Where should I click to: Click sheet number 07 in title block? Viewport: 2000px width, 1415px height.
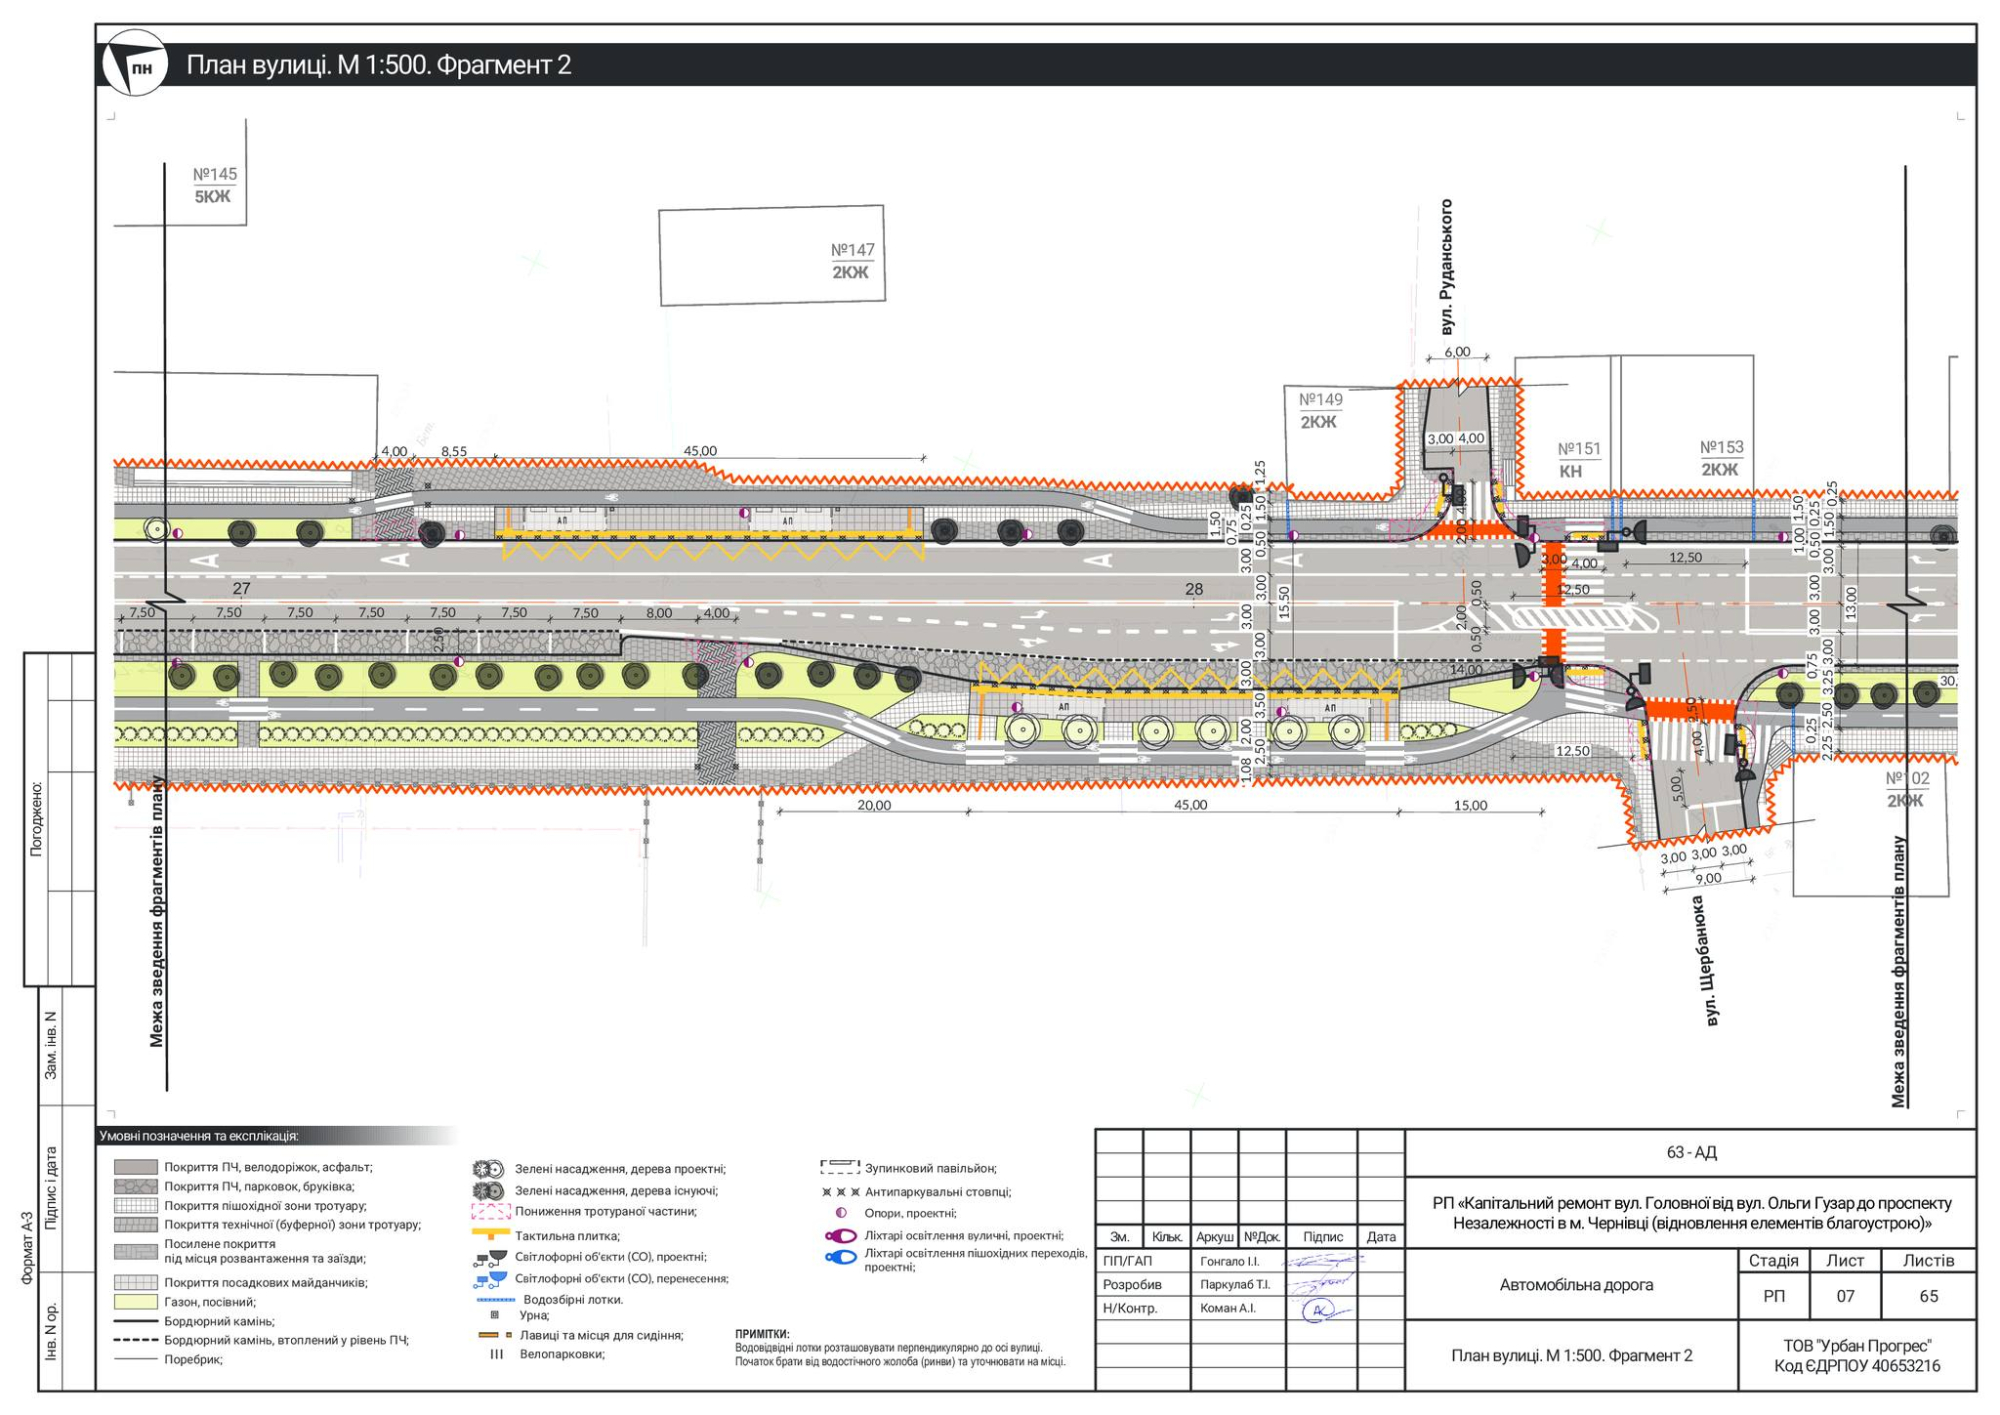1845,1296
